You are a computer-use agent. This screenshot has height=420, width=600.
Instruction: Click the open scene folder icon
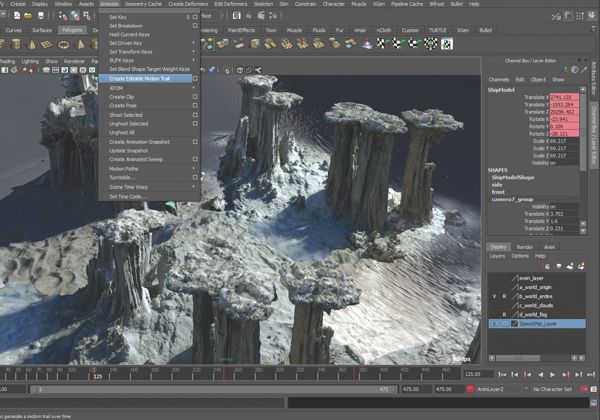point(28,16)
